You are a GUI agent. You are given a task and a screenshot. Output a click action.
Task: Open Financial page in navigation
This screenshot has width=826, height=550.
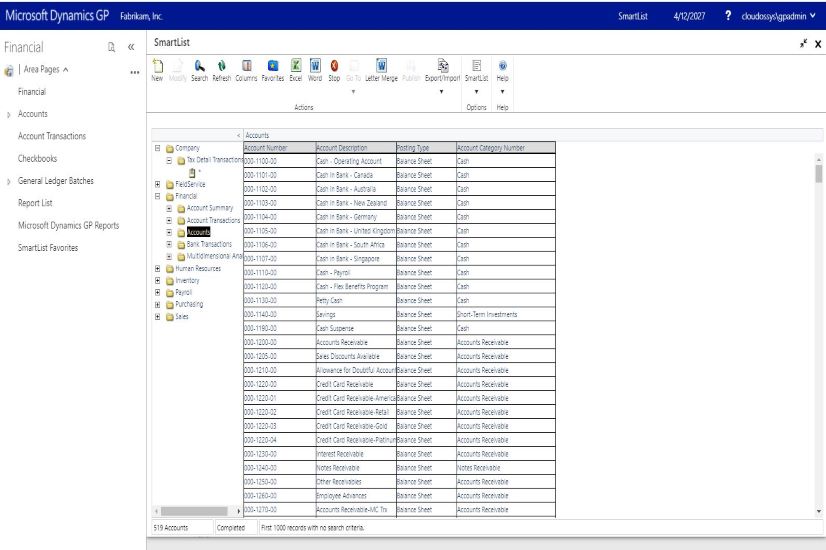point(32,92)
